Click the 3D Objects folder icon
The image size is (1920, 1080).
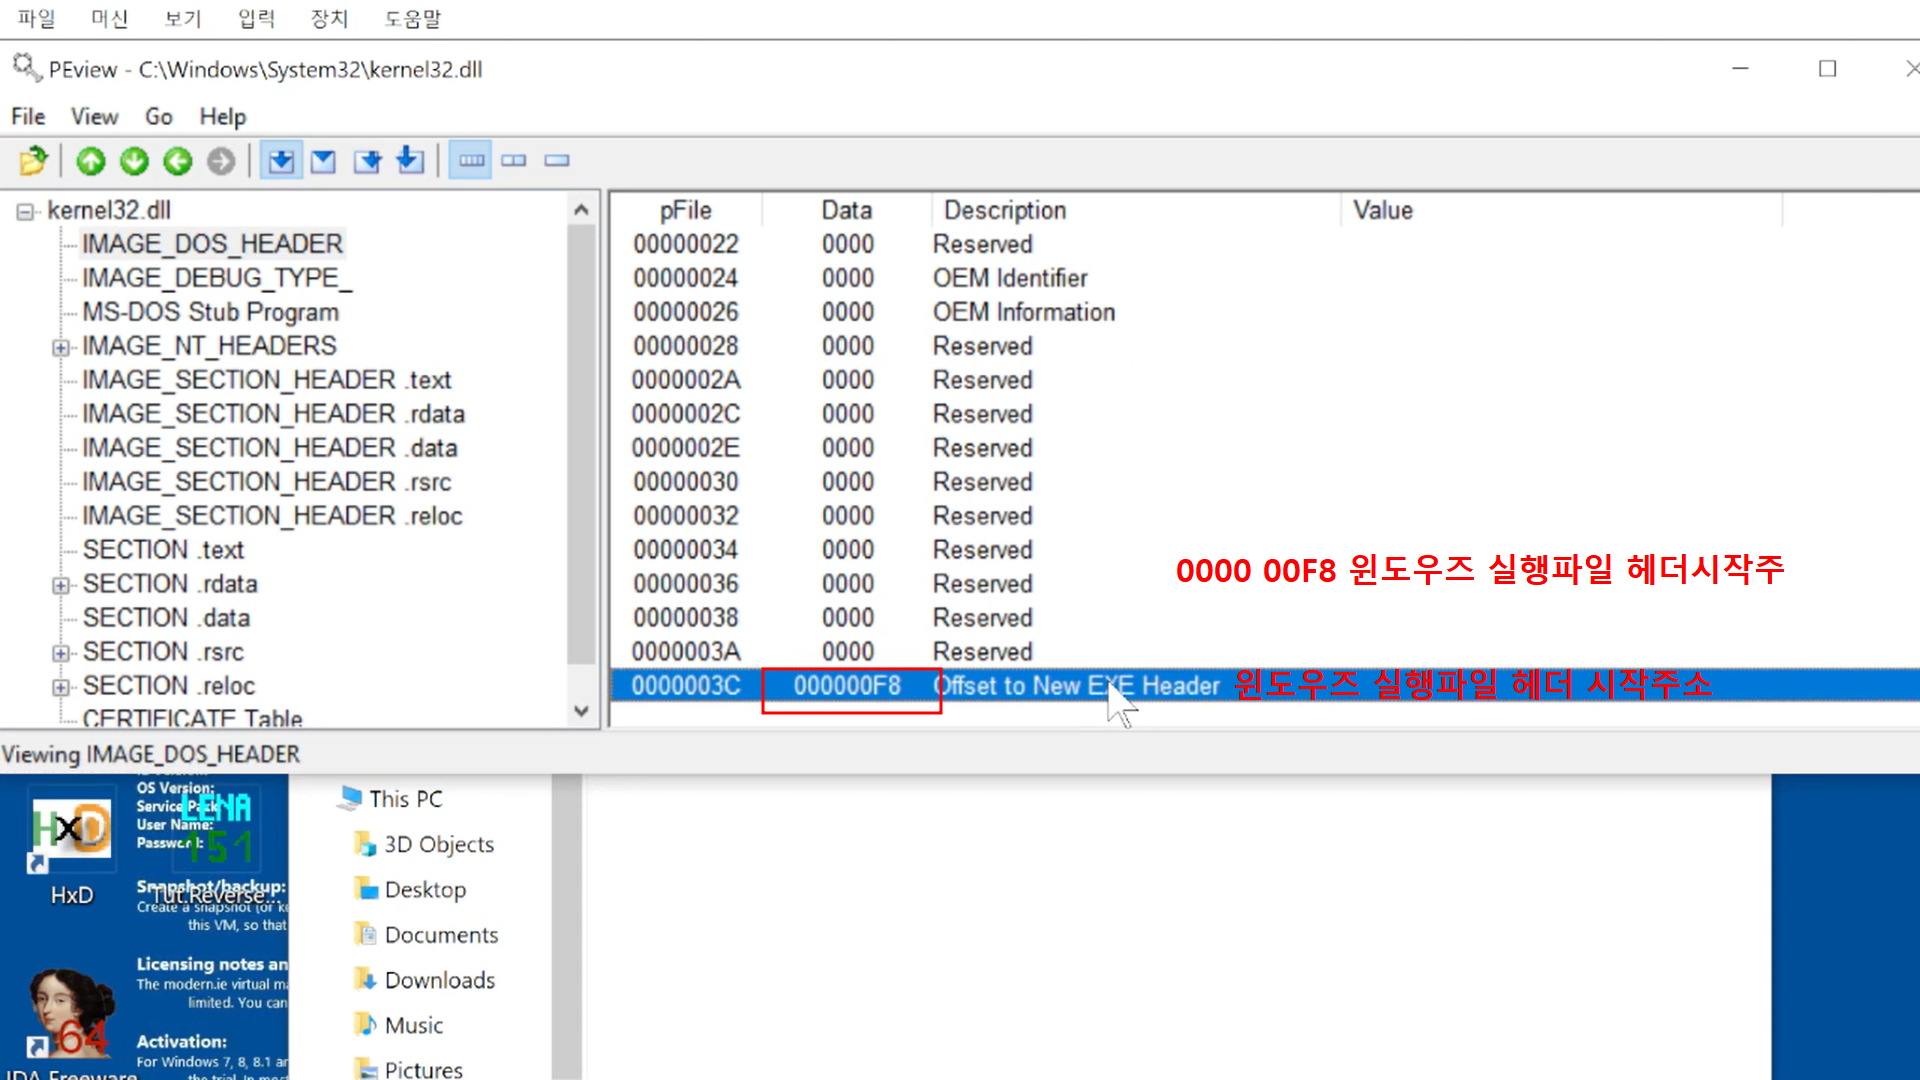click(x=365, y=844)
